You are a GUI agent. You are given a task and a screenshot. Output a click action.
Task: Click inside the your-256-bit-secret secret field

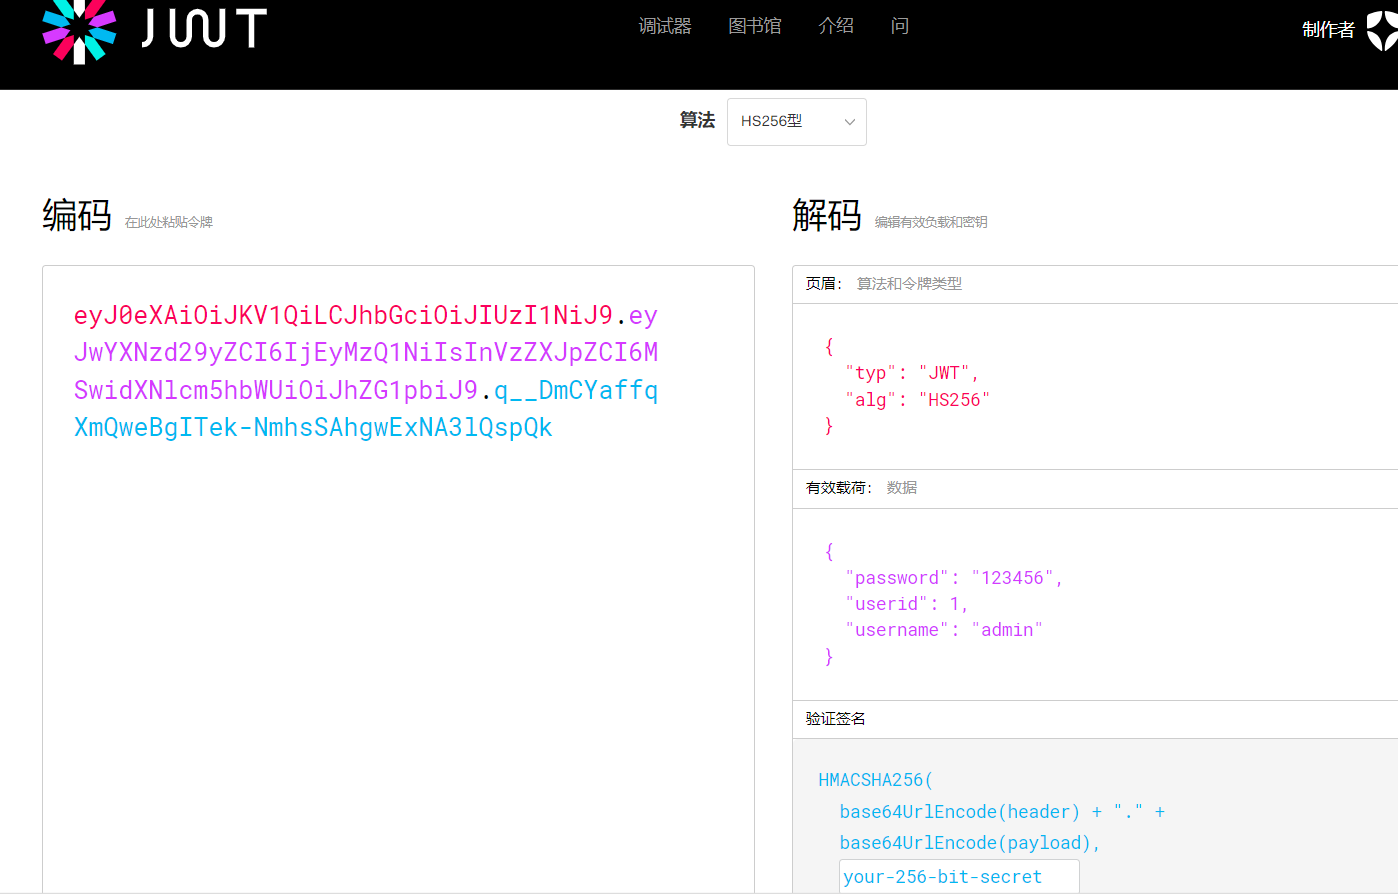958,877
